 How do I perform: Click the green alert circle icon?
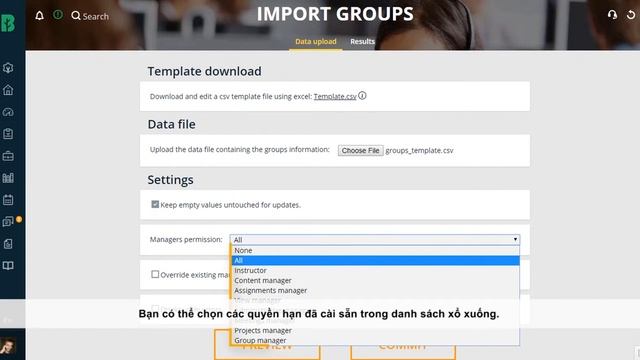pyautogui.click(x=58, y=15)
